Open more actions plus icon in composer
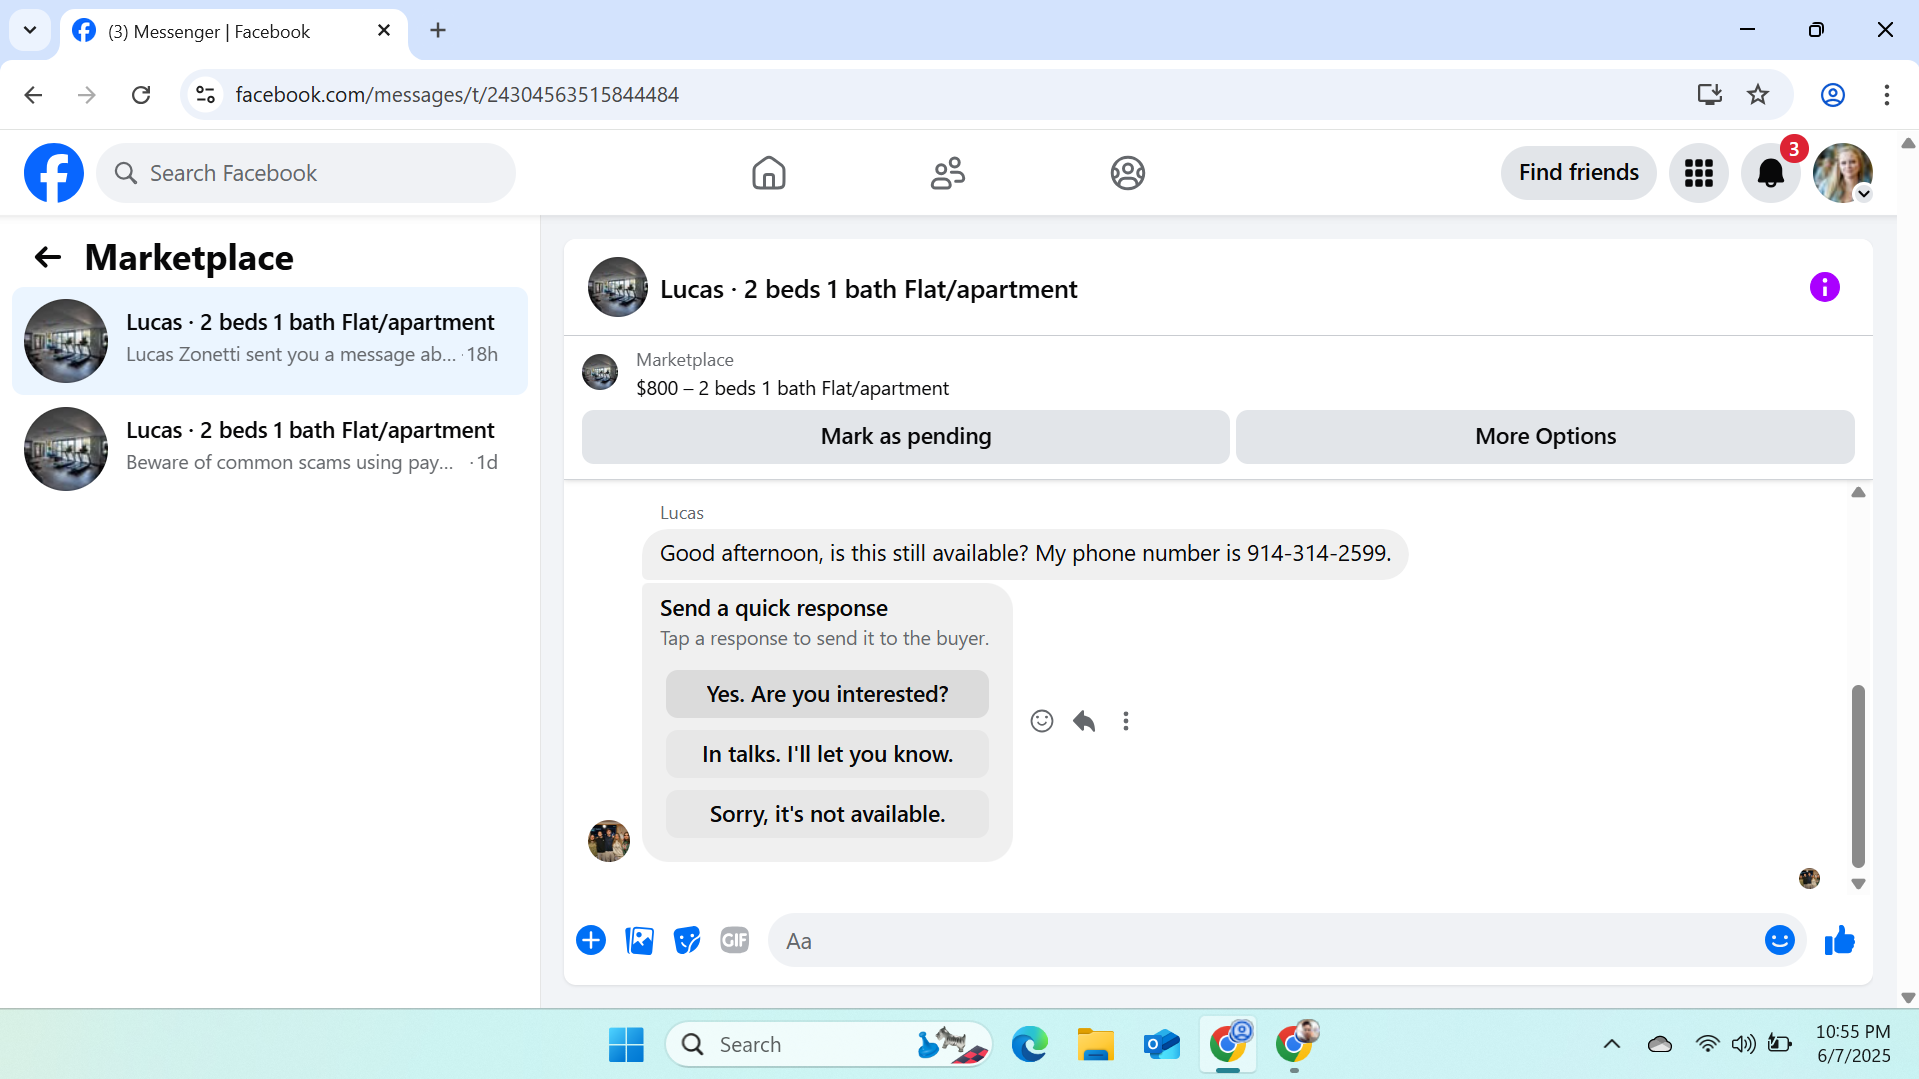1919x1079 pixels. coord(591,940)
